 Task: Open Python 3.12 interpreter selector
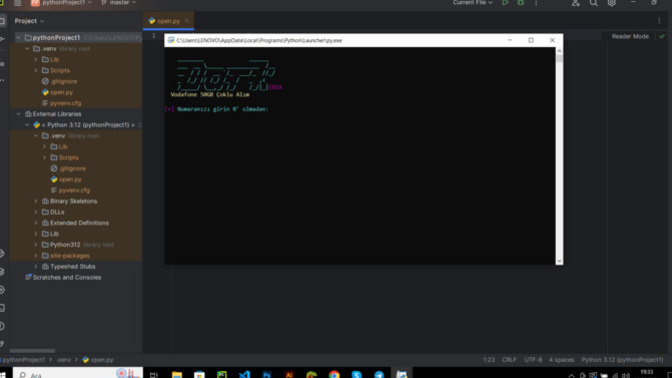622,360
